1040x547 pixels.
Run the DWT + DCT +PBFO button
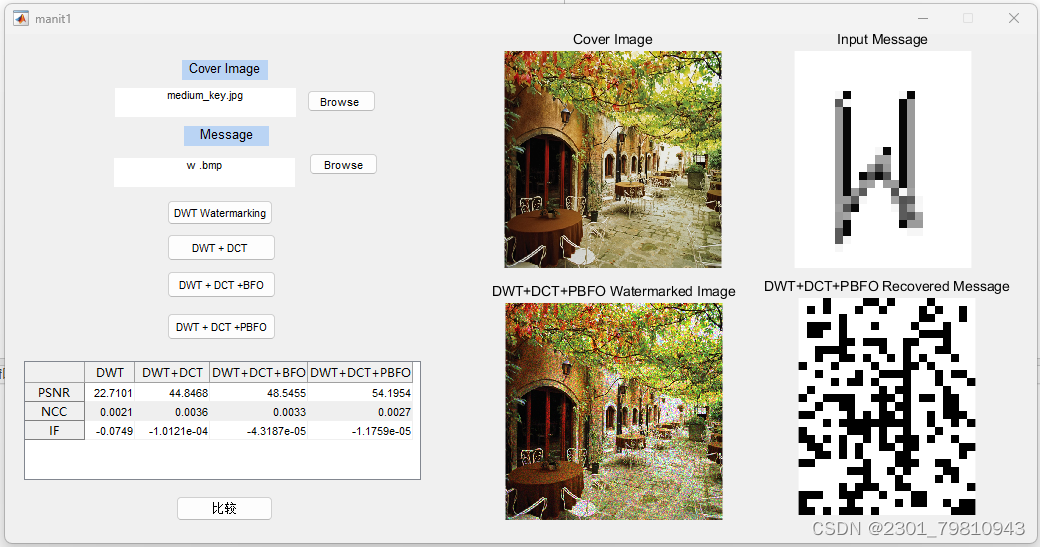[221, 327]
